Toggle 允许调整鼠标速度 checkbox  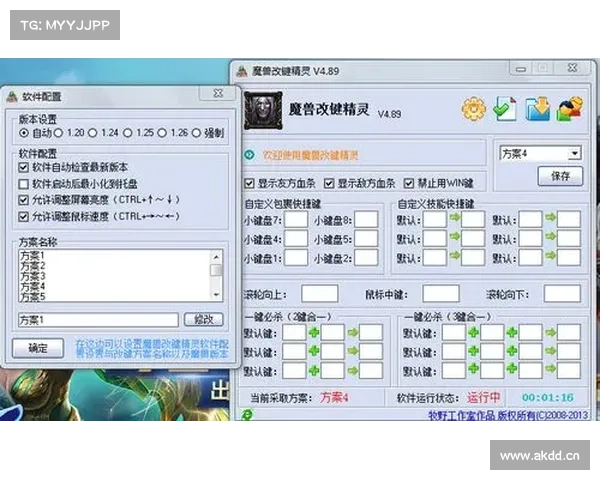[24, 217]
